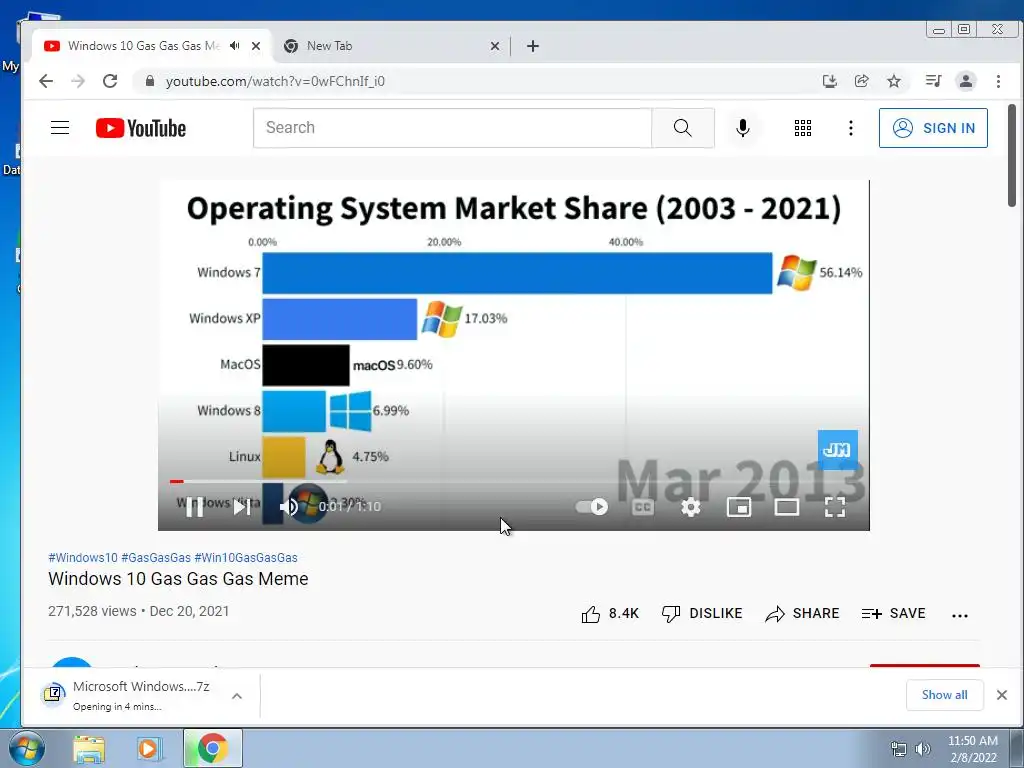Install app icon in address bar
Viewport: 1024px width, 768px height.
pyautogui.click(x=829, y=81)
